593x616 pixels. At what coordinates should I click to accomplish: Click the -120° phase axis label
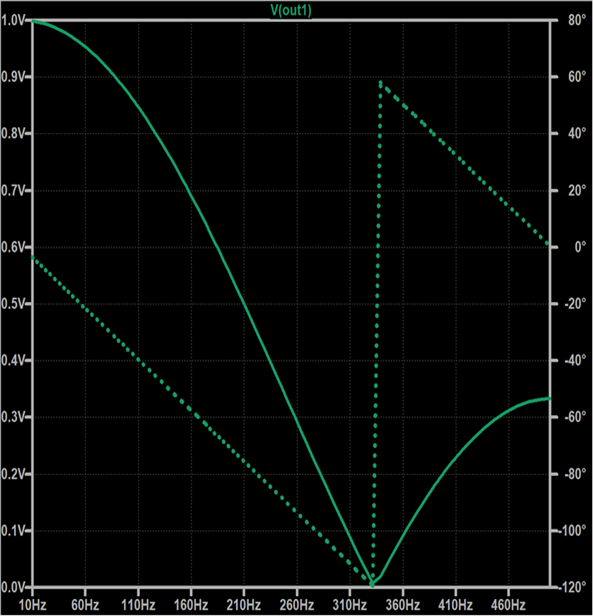[x=574, y=587]
